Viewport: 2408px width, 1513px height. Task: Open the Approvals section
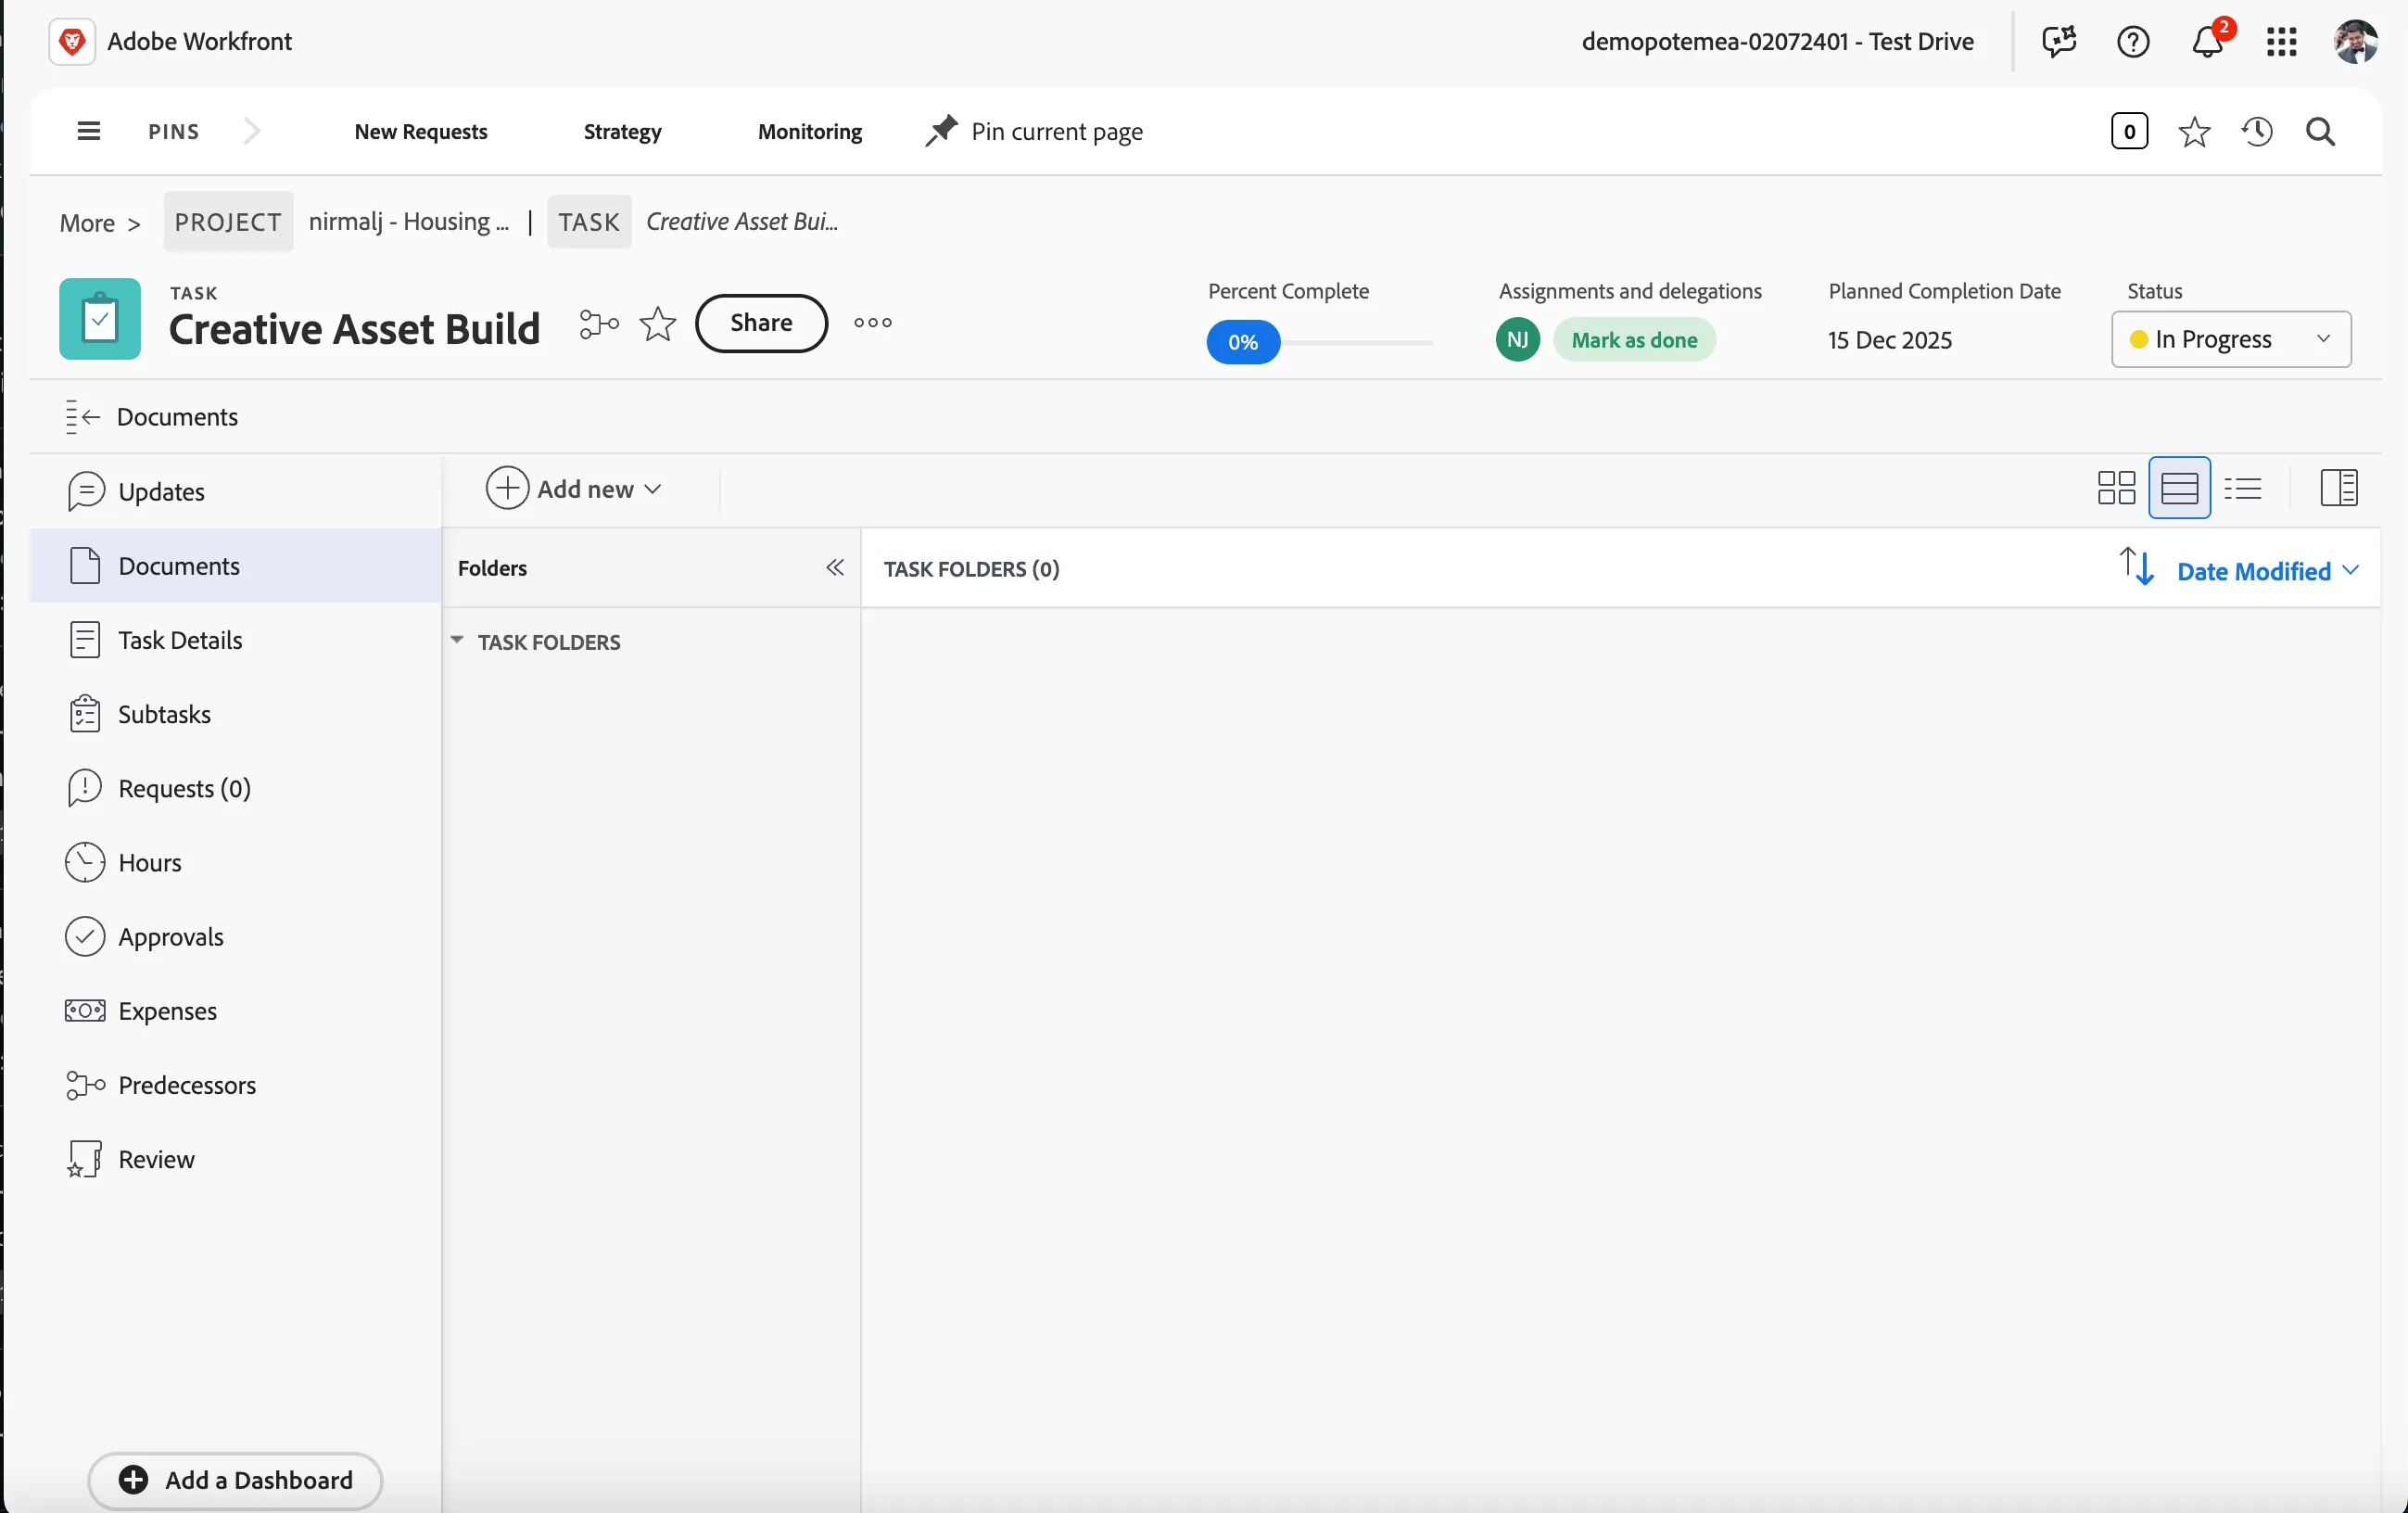click(236, 937)
